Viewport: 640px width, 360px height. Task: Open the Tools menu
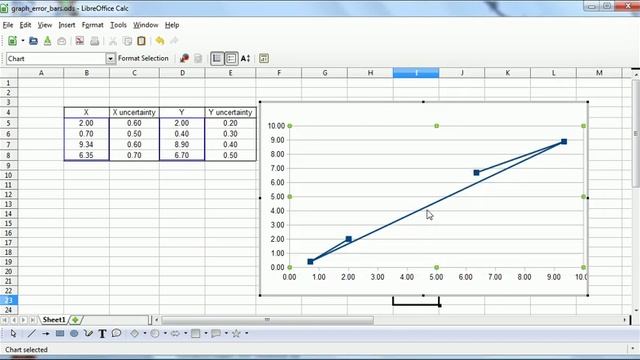pyautogui.click(x=118, y=25)
